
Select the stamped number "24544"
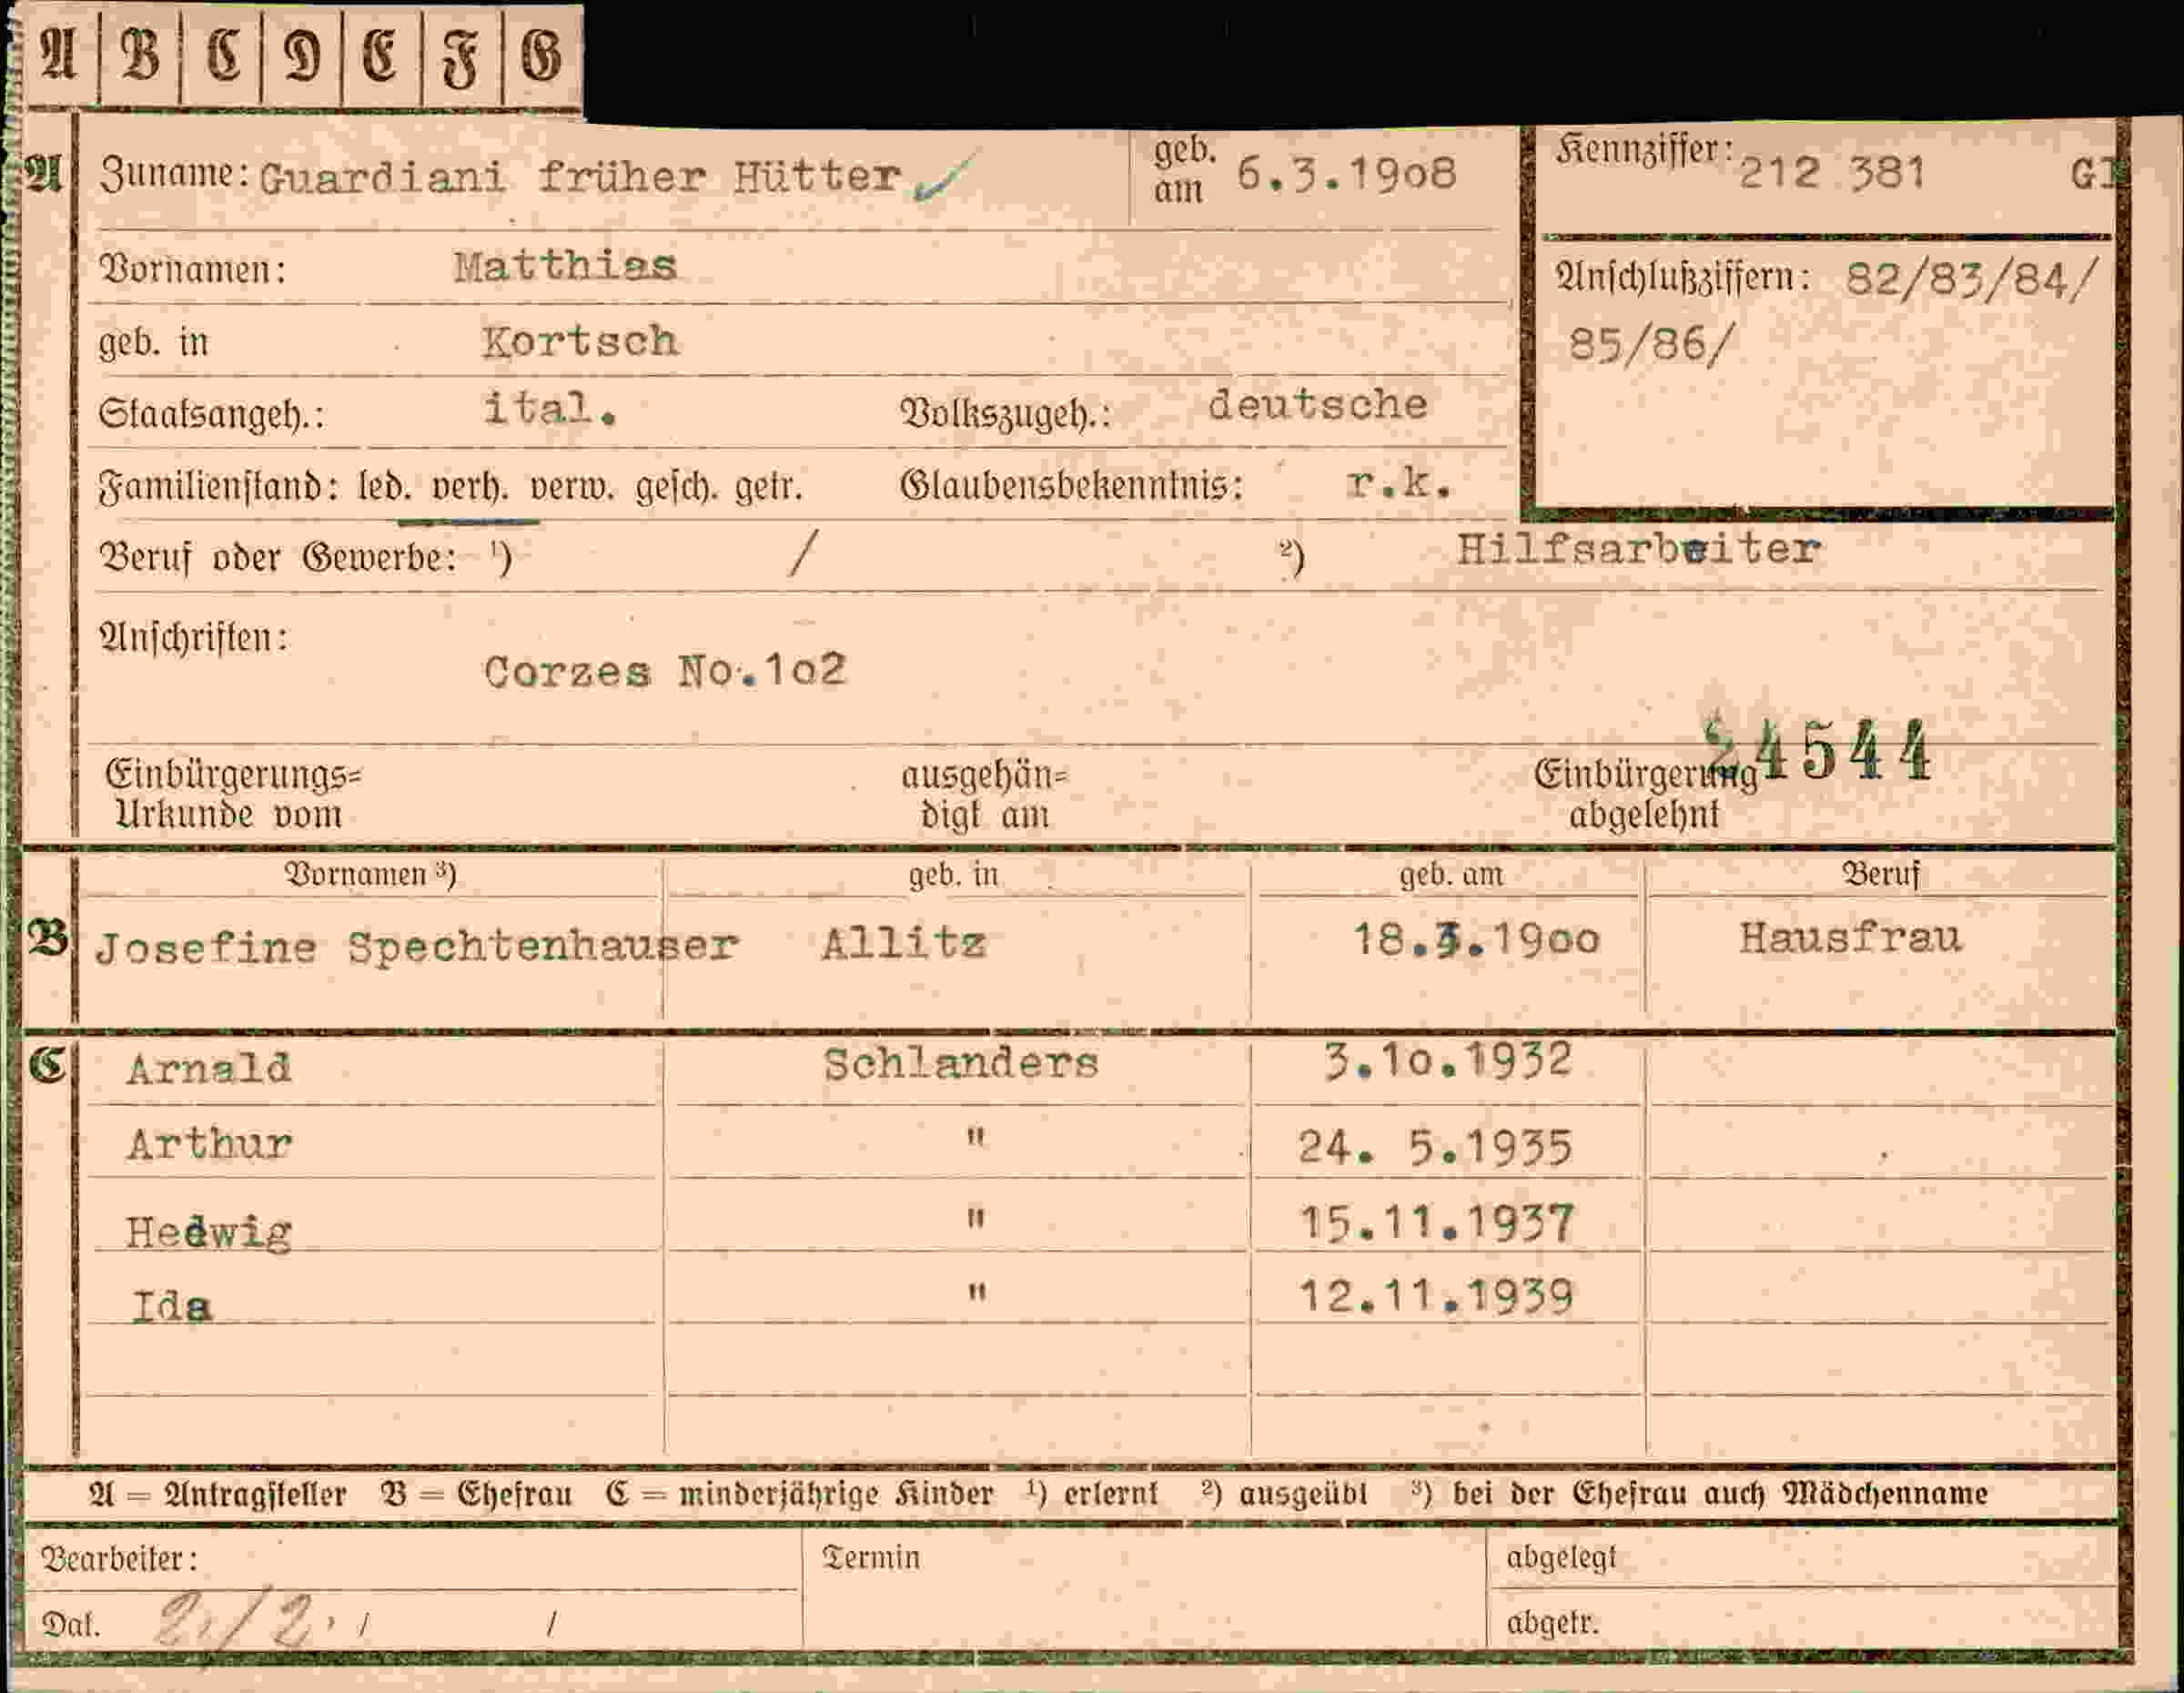point(1818,752)
